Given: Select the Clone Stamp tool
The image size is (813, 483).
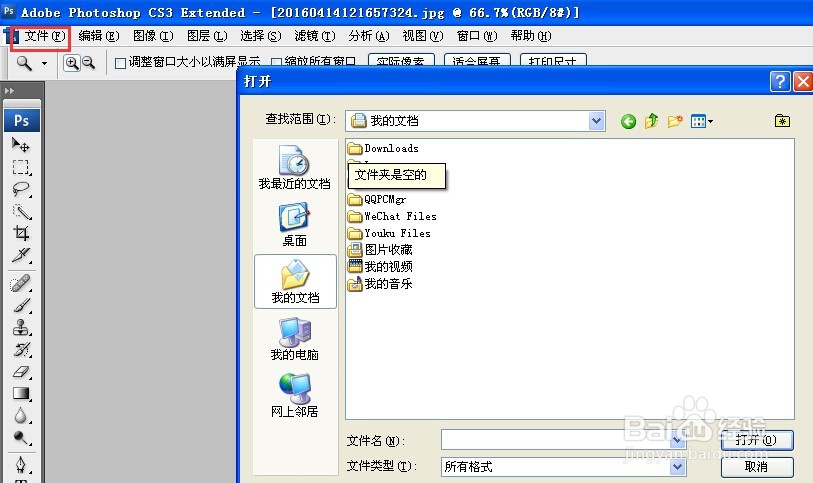Looking at the screenshot, I should coord(21,328).
